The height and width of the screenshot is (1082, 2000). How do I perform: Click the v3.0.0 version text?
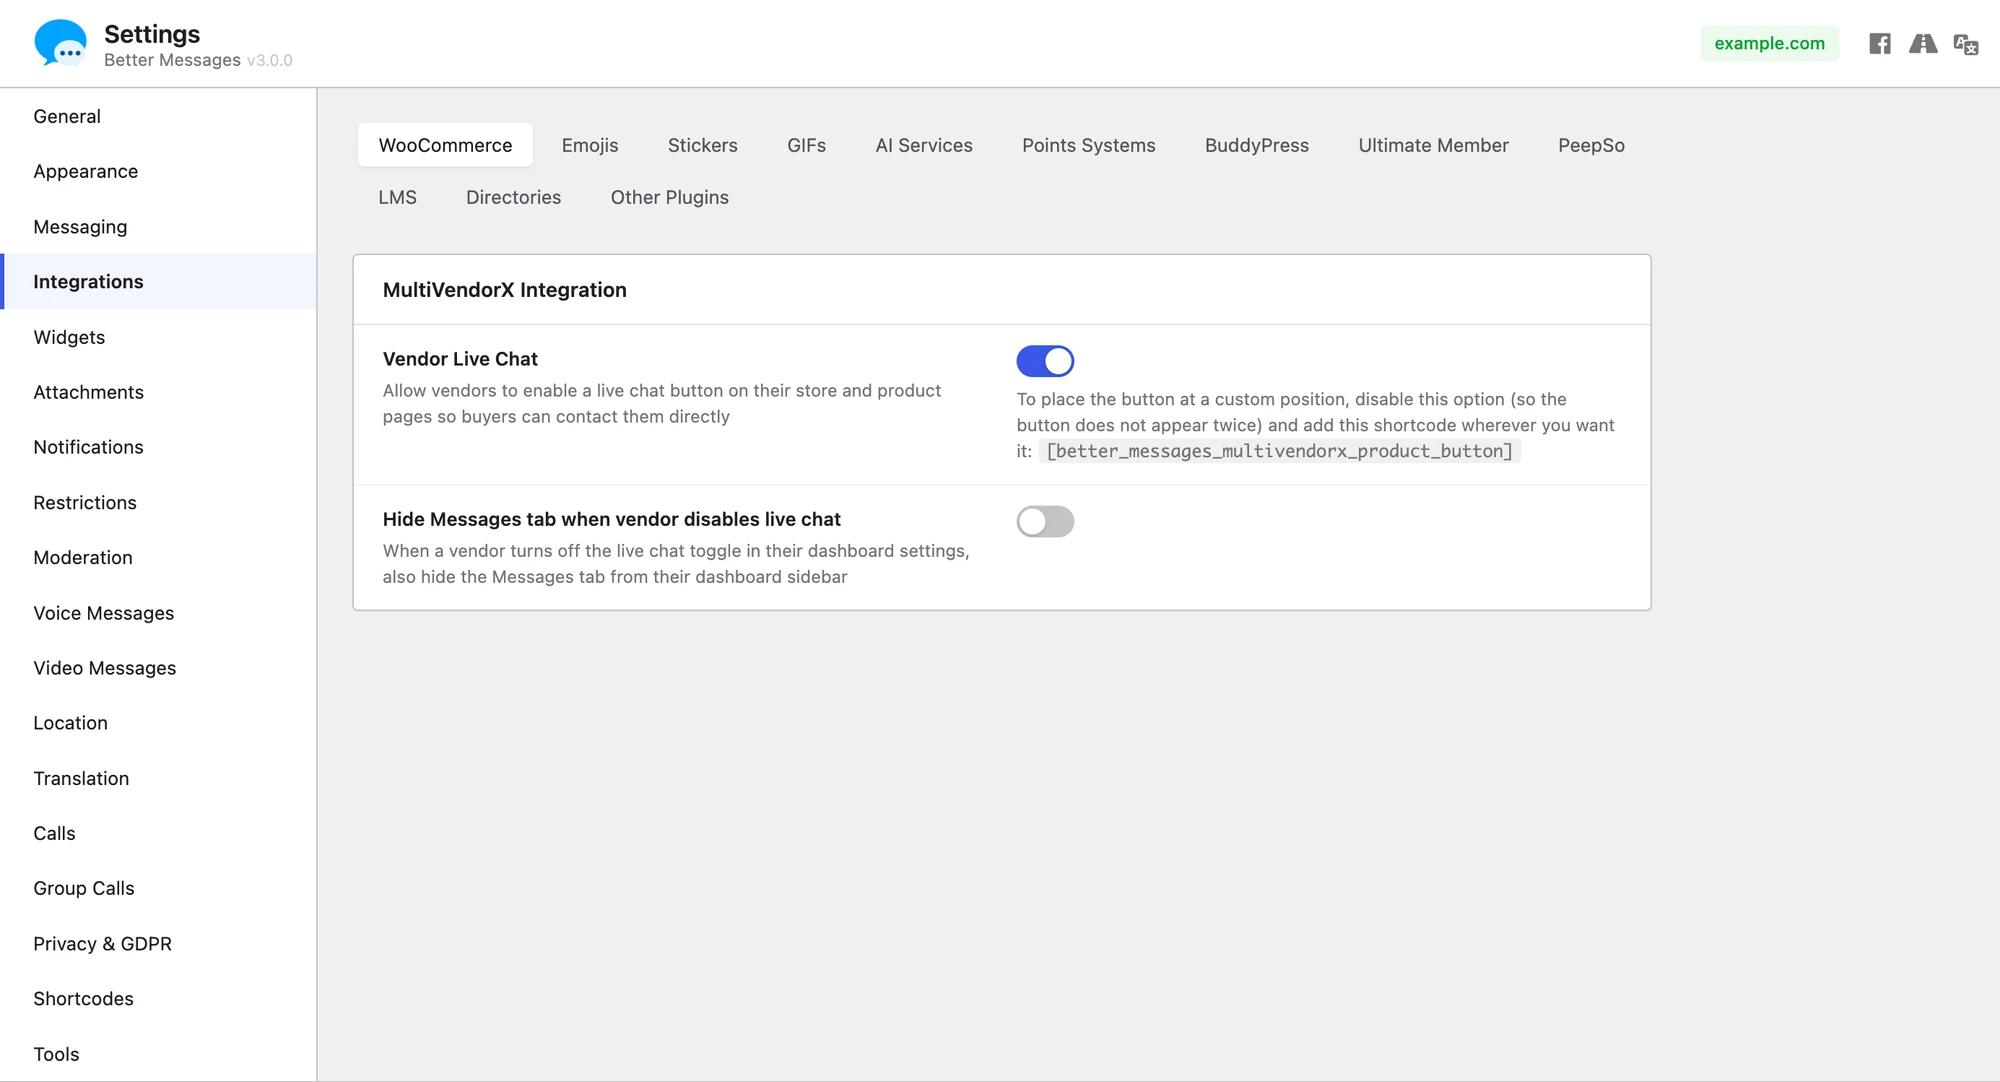269,60
